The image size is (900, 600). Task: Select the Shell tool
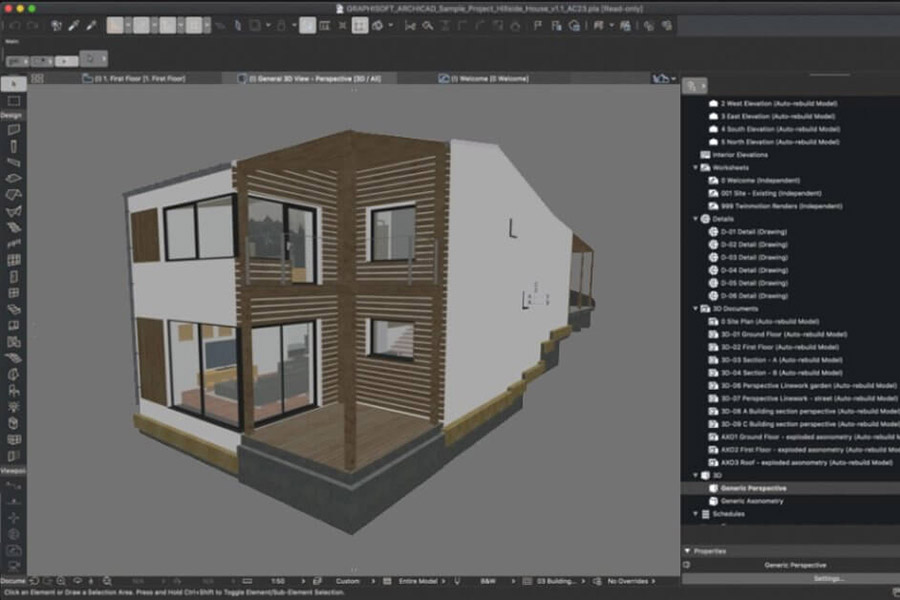click(14, 211)
